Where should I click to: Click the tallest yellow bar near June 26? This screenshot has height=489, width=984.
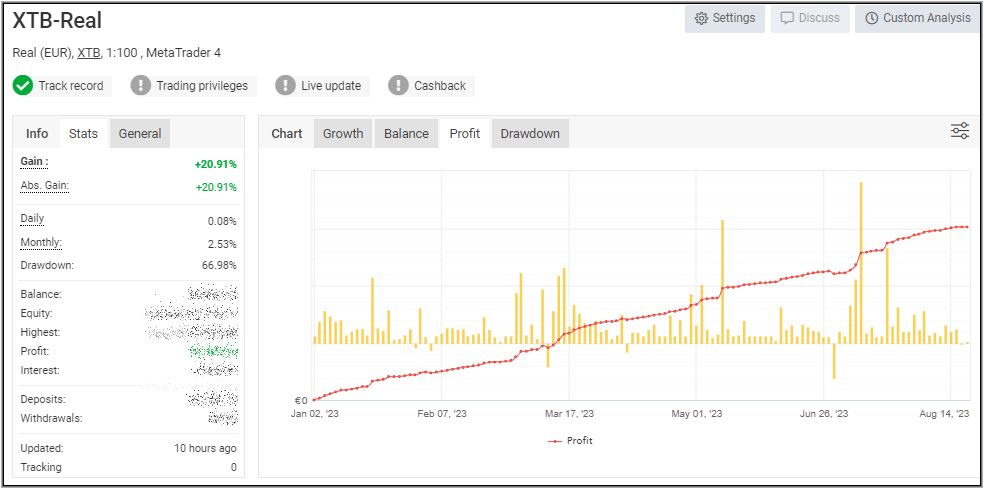pos(860,260)
